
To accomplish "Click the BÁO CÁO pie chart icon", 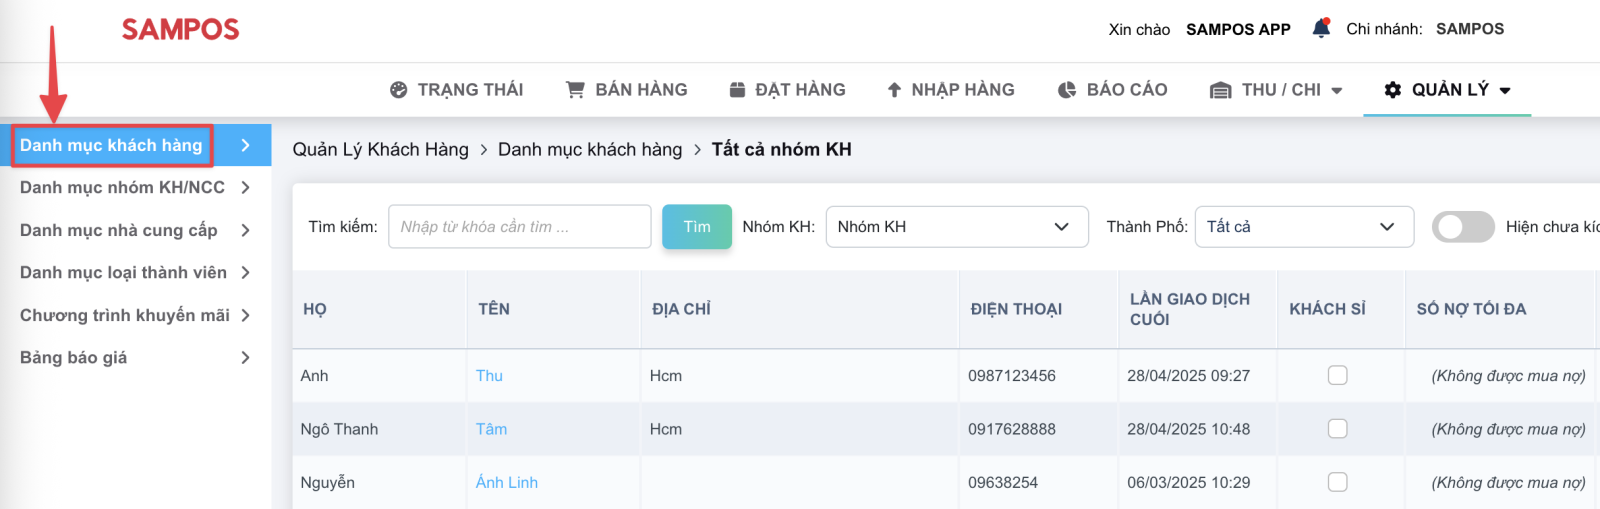I will pos(1067,90).
